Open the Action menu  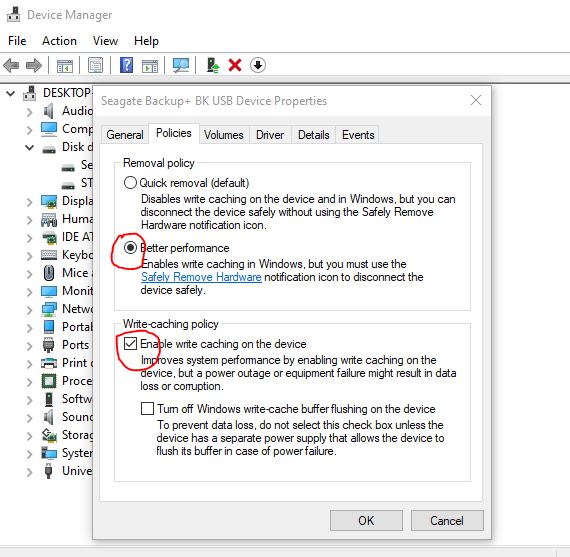(59, 41)
